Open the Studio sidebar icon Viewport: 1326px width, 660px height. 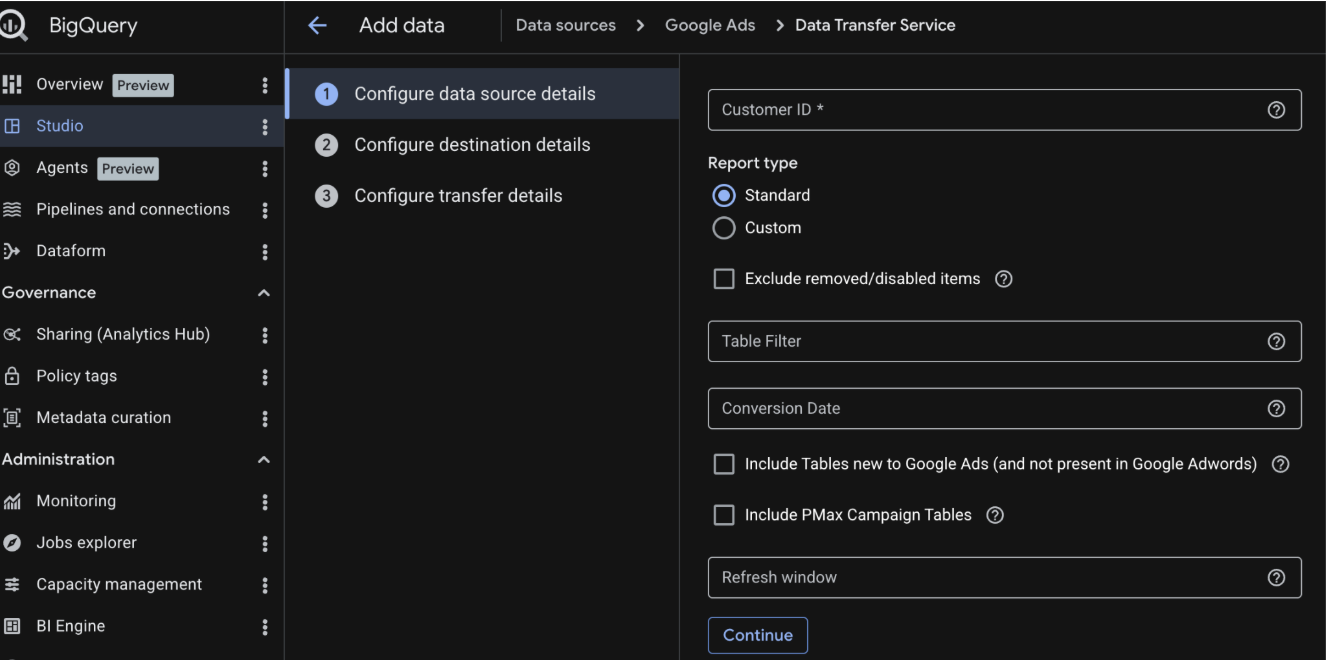point(12,126)
